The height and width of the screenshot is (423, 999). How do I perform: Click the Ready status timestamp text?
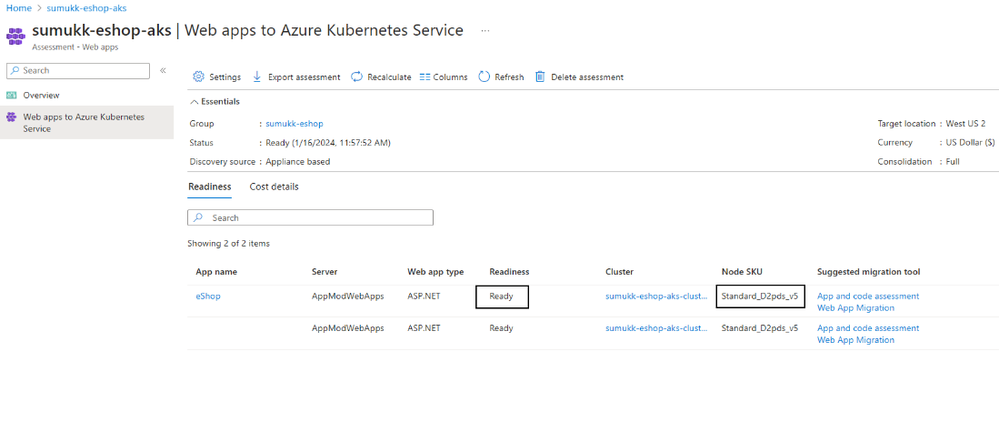(x=328, y=143)
